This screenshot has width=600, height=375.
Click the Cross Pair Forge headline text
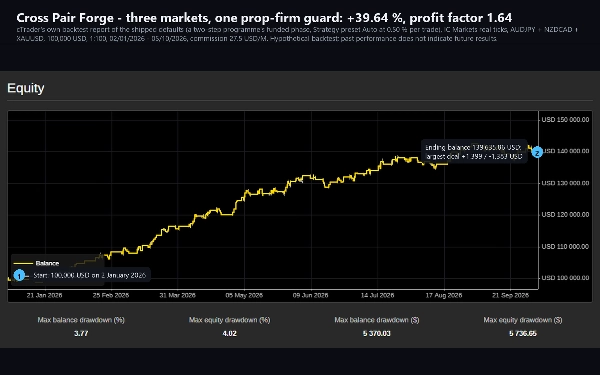(x=264, y=18)
